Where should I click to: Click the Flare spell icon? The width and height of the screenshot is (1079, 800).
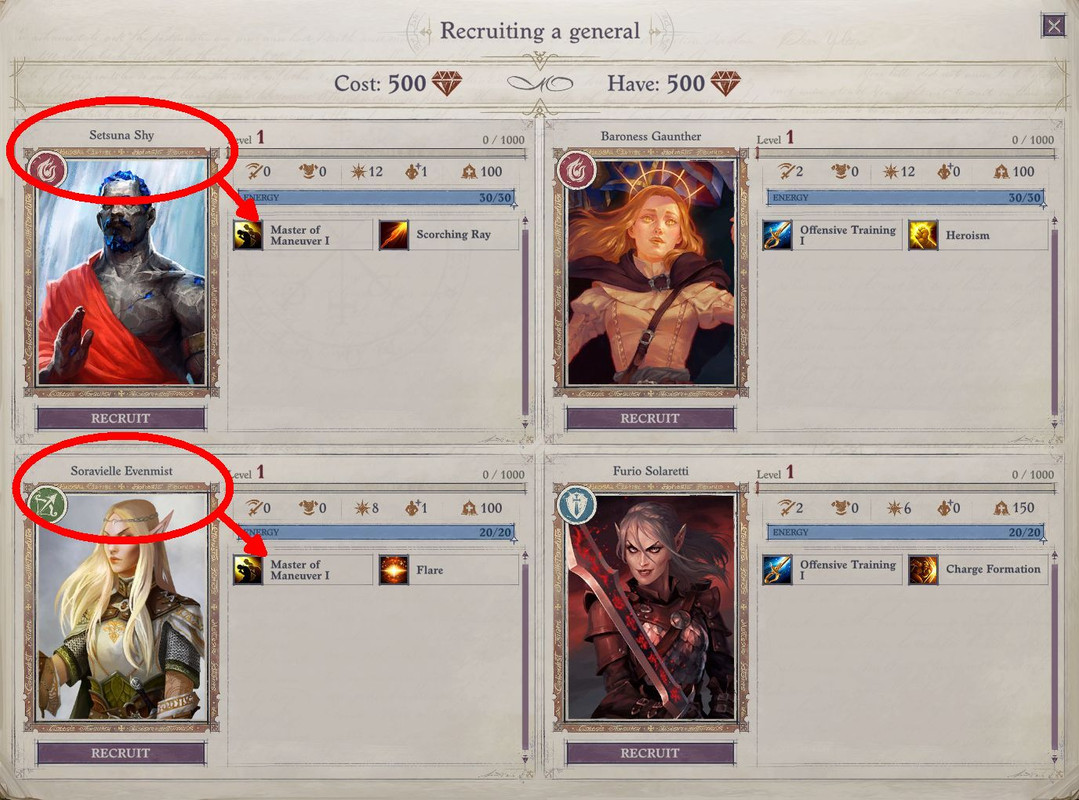394,570
